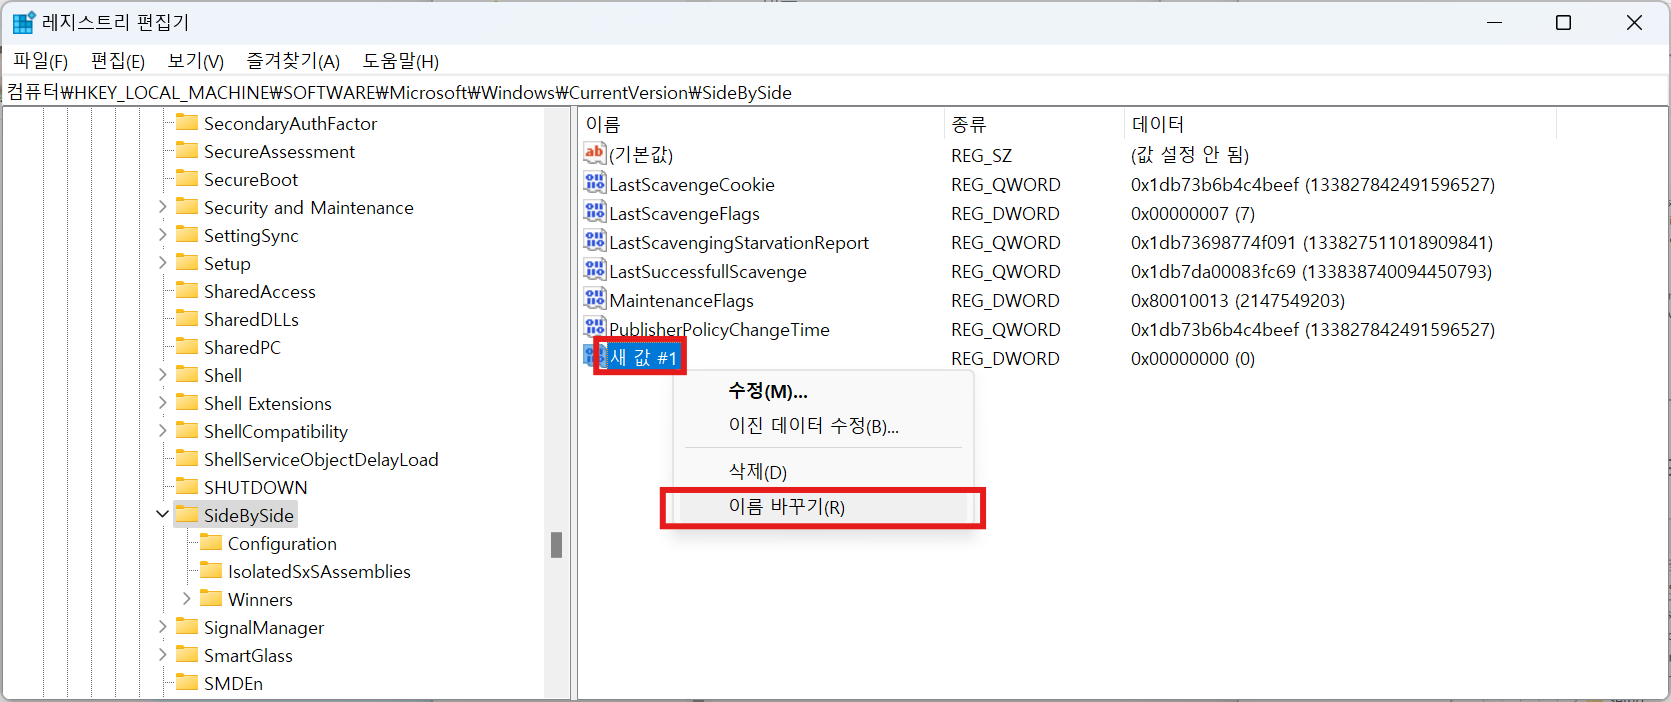The image size is (1671, 702).
Task: Click the SharedDLLs folder icon
Action: coord(187,319)
